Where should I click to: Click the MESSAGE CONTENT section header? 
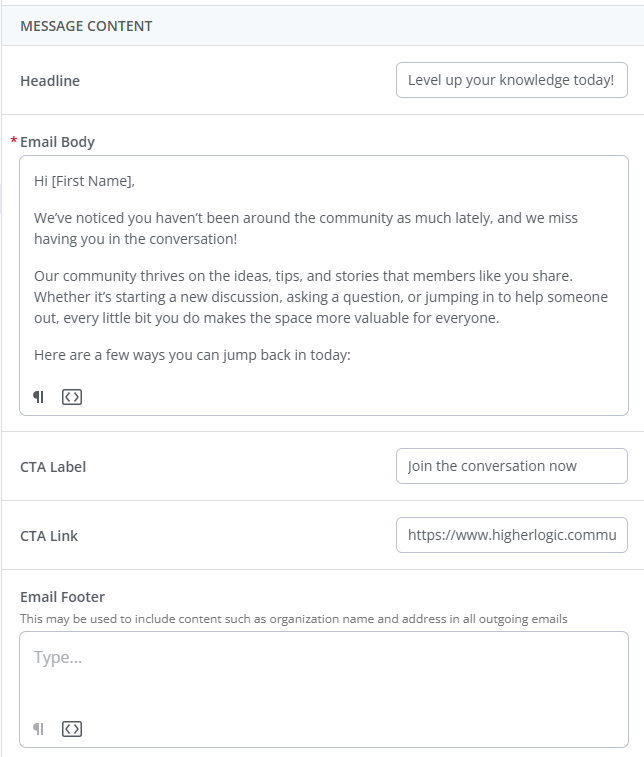[86, 26]
